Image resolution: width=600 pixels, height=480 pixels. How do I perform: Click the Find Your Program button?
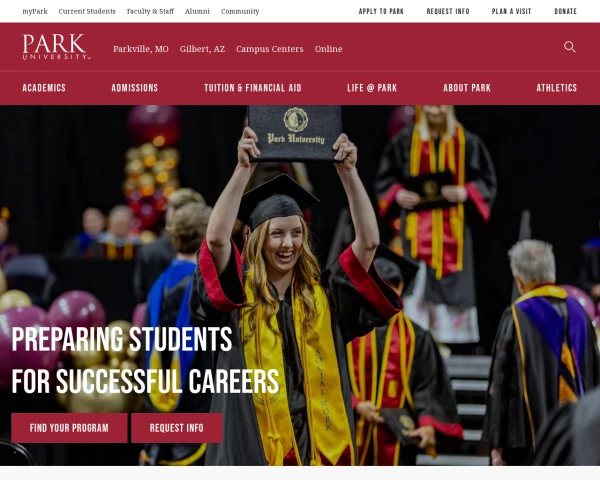[69, 428]
